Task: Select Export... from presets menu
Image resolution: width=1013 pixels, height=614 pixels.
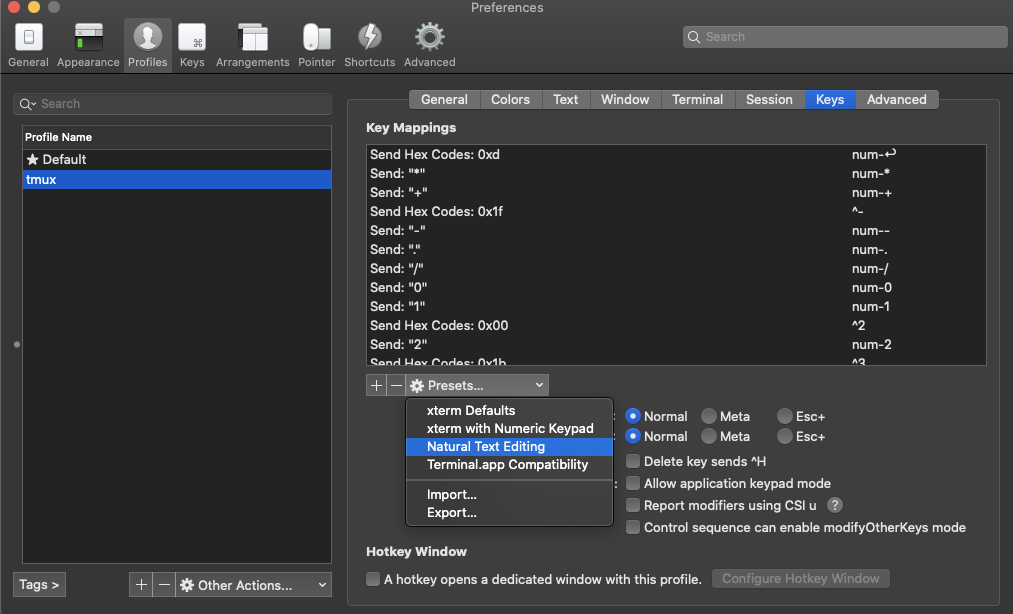Action: 509,513
